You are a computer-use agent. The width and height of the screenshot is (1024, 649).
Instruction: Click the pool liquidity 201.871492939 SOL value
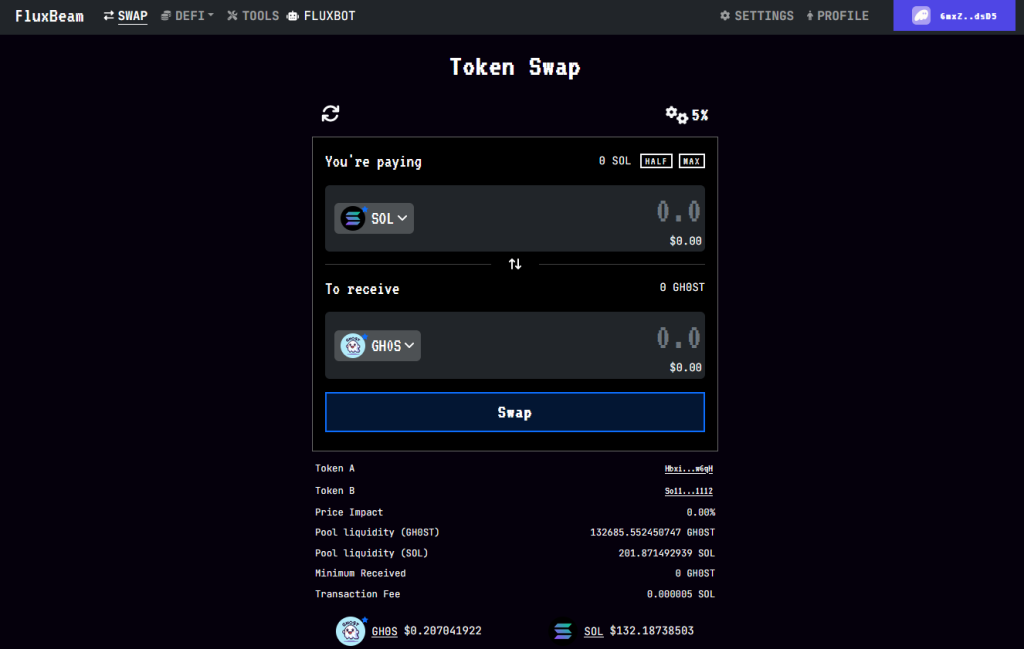point(667,553)
